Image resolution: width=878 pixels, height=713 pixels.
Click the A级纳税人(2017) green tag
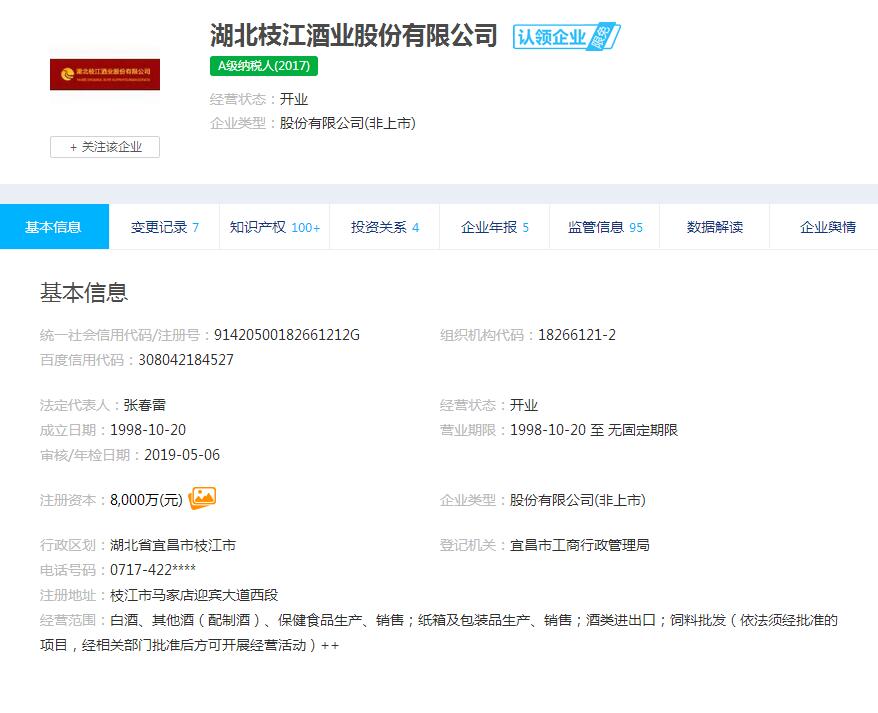[264, 66]
